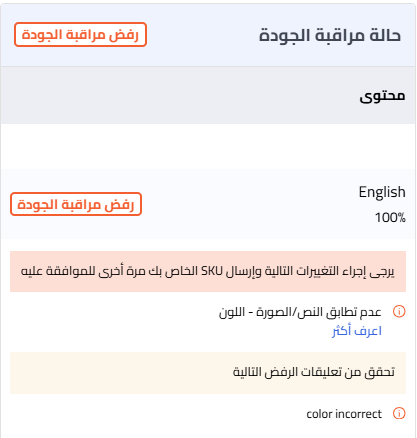The image size is (417, 438).
Task: Click the empty white row under the محتوى header
Action: [x=208, y=146]
